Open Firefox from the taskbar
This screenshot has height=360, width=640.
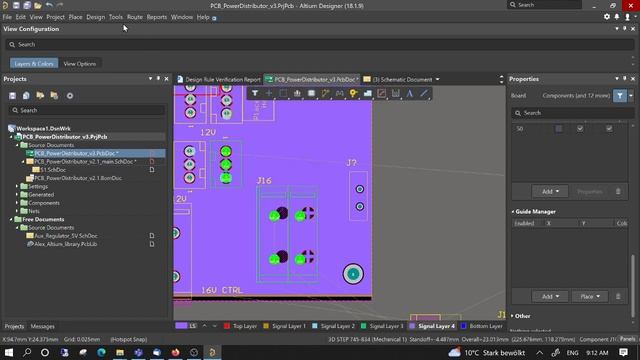pyautogui.click(x=176, y=352)
